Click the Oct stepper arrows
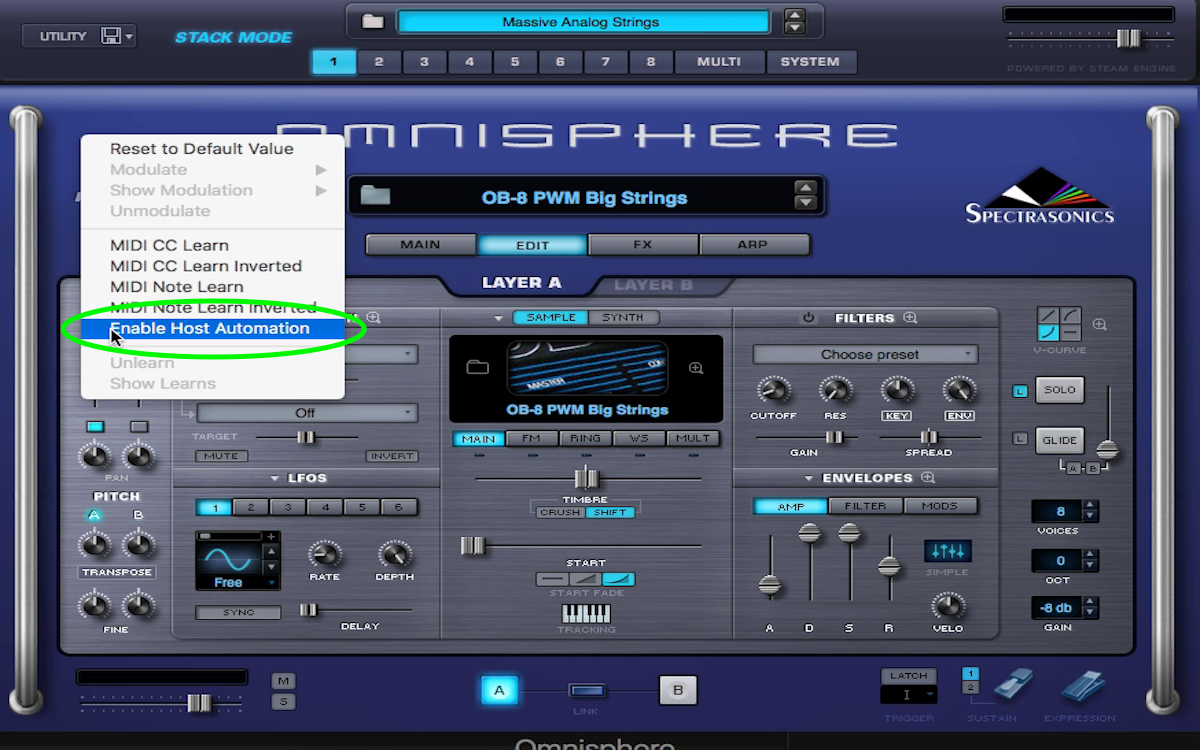The height and width of the screenshot is (750, 1200). coord(1090,560)
